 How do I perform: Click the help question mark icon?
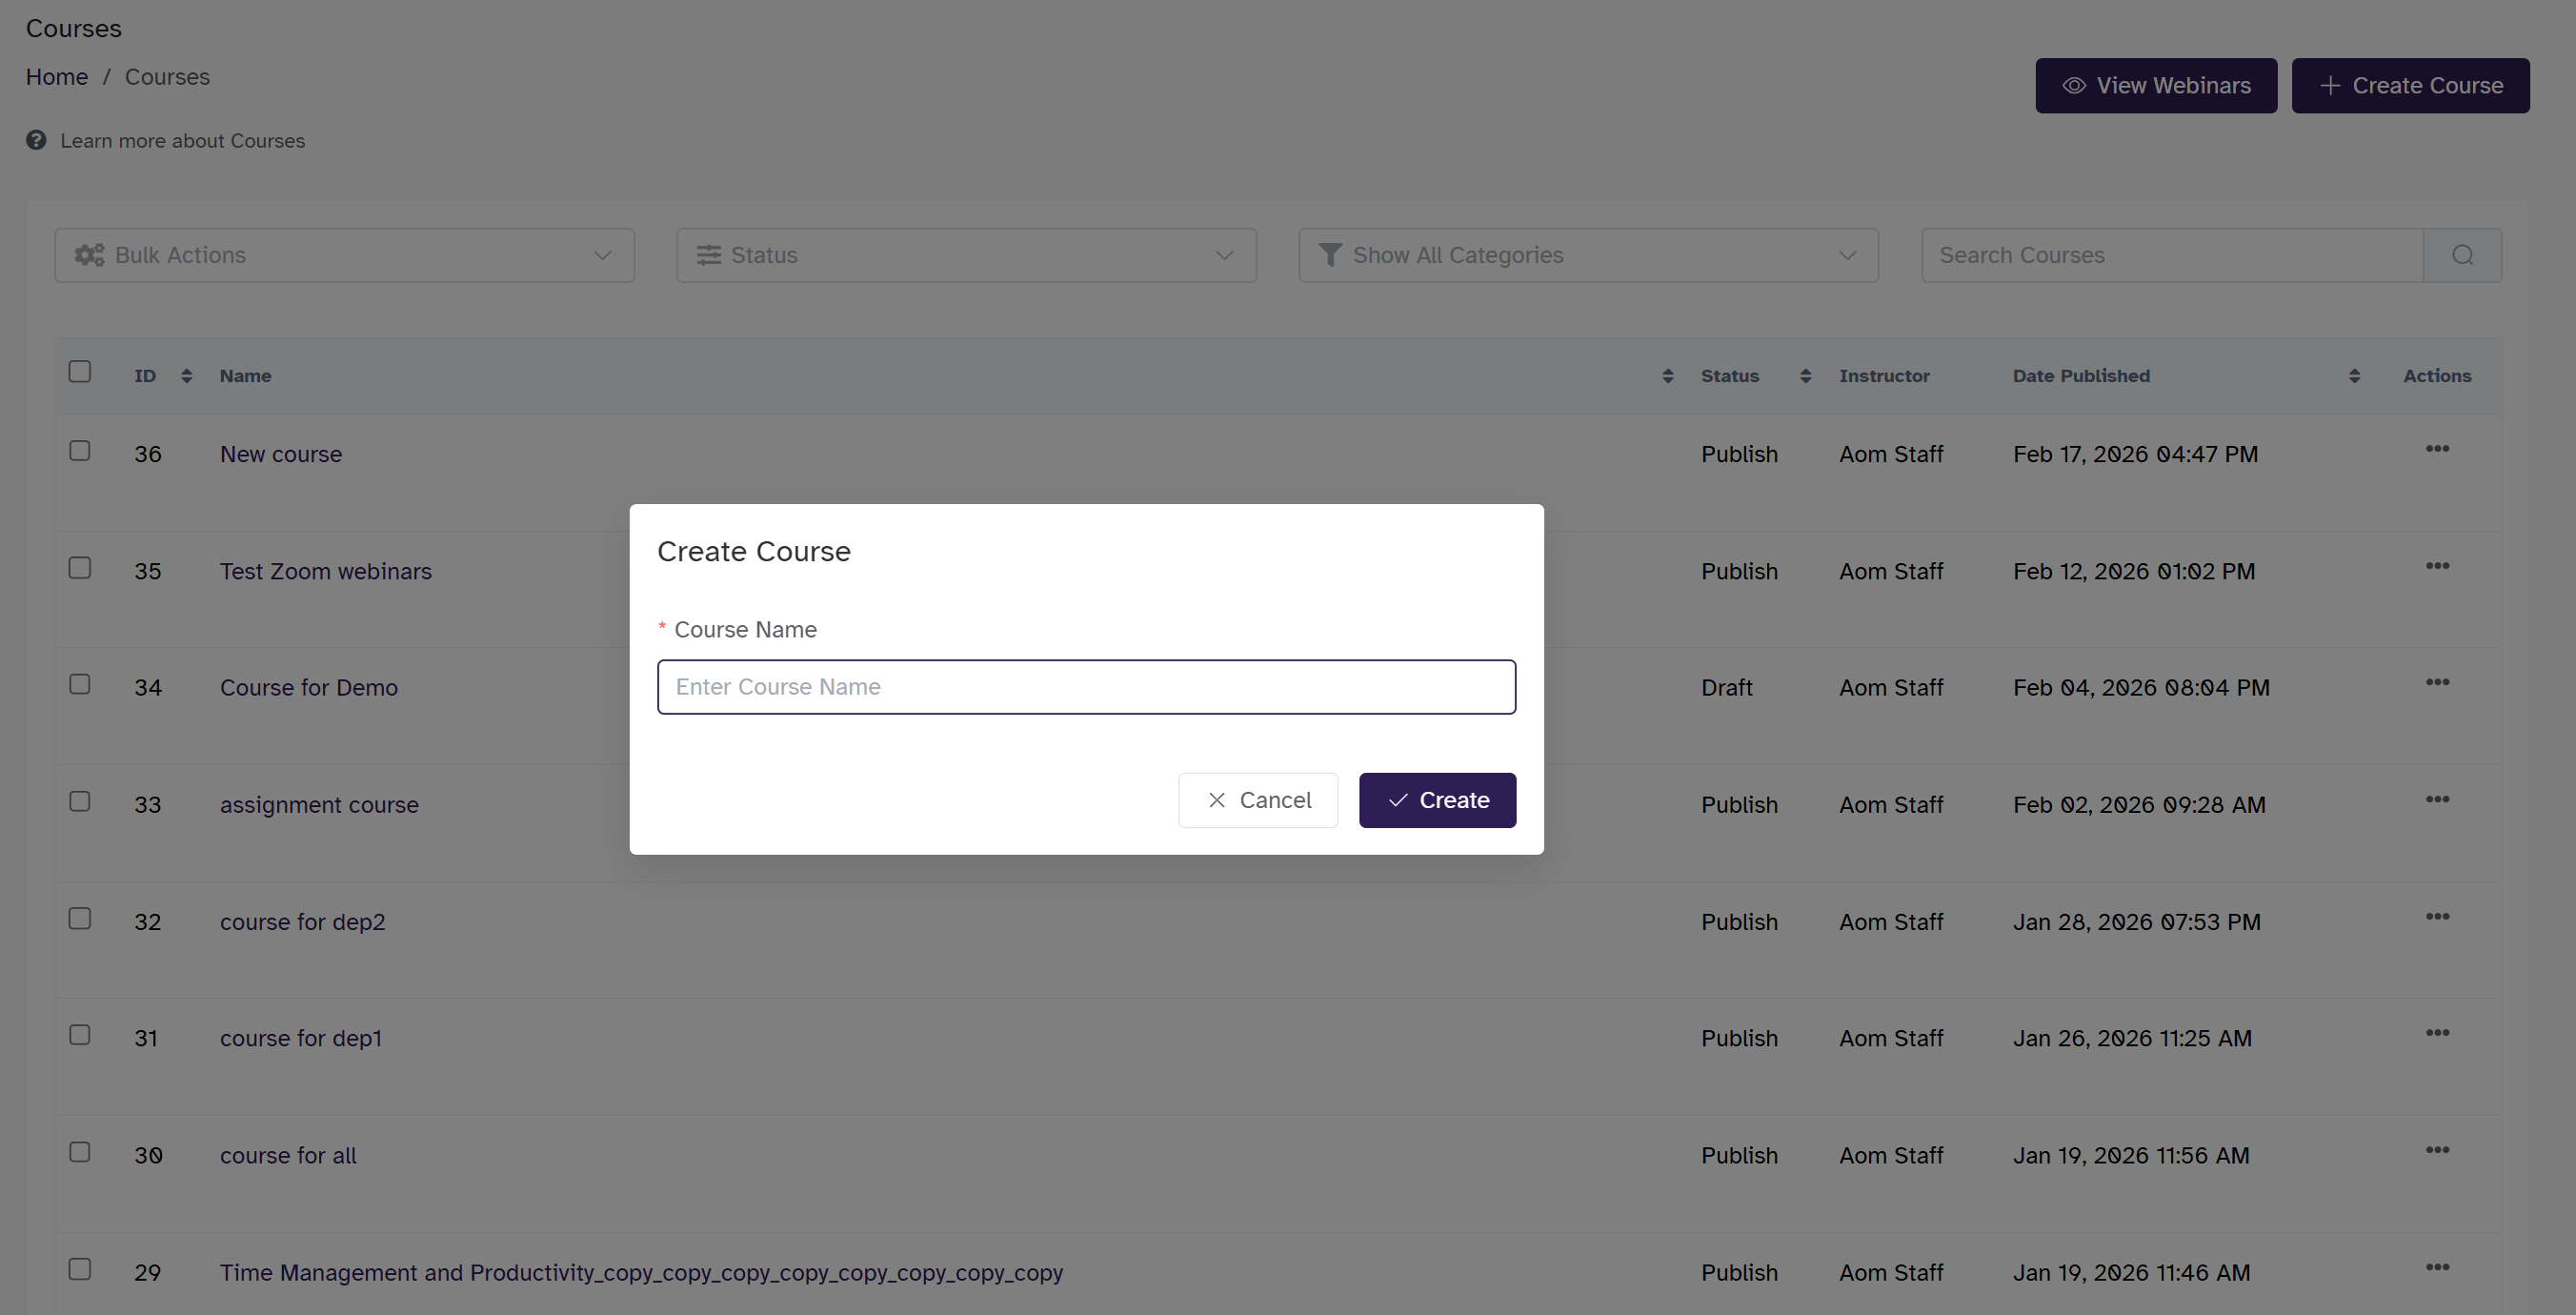click(36, 140)
